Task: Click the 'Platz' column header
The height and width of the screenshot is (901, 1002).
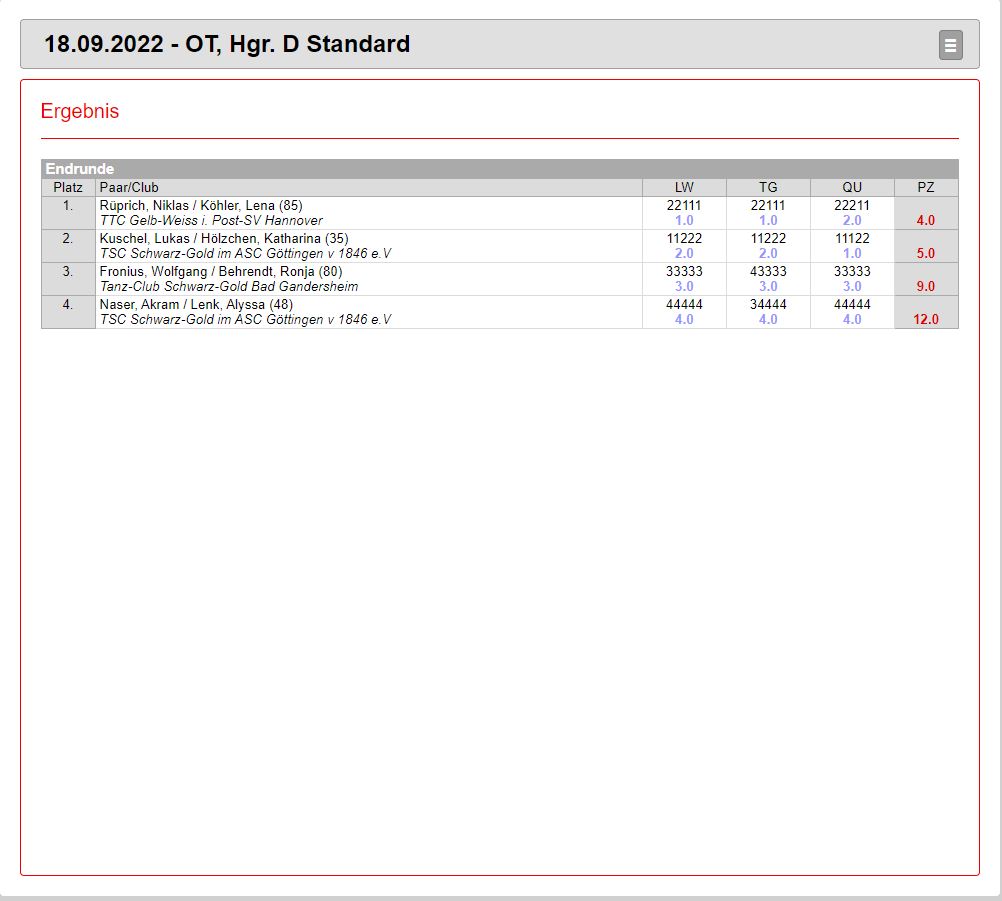Action: tap(68, 187)
